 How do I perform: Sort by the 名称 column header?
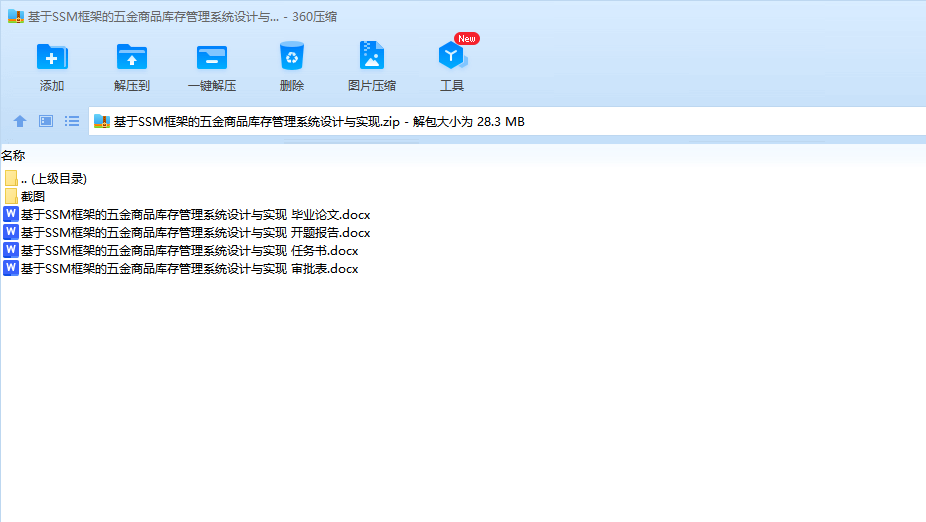[13, 156]
